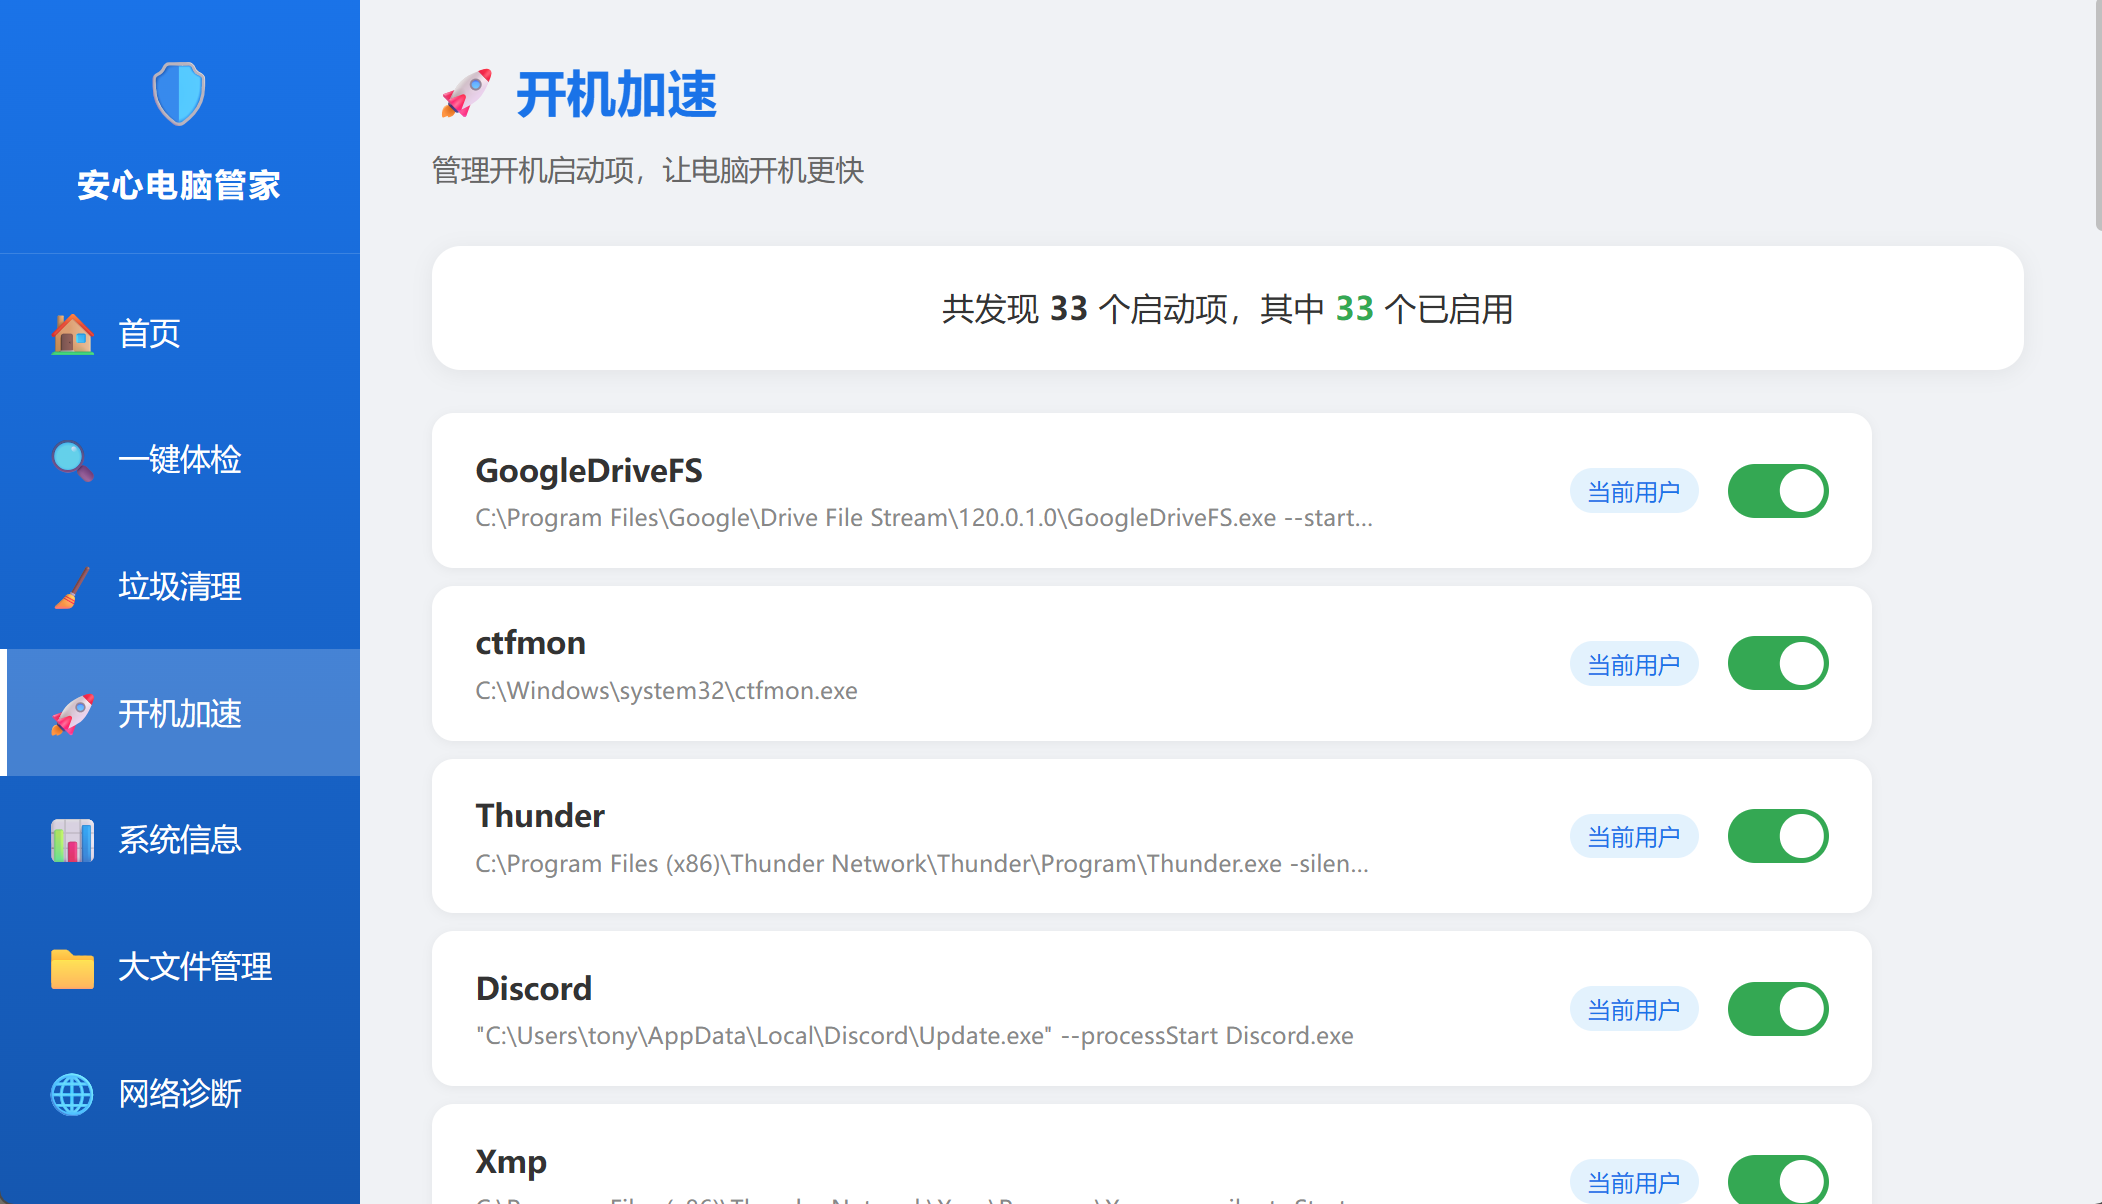Disable Thunder startup toggle
This screenshot has width=2102, height=1204.
click(1777, 836)
